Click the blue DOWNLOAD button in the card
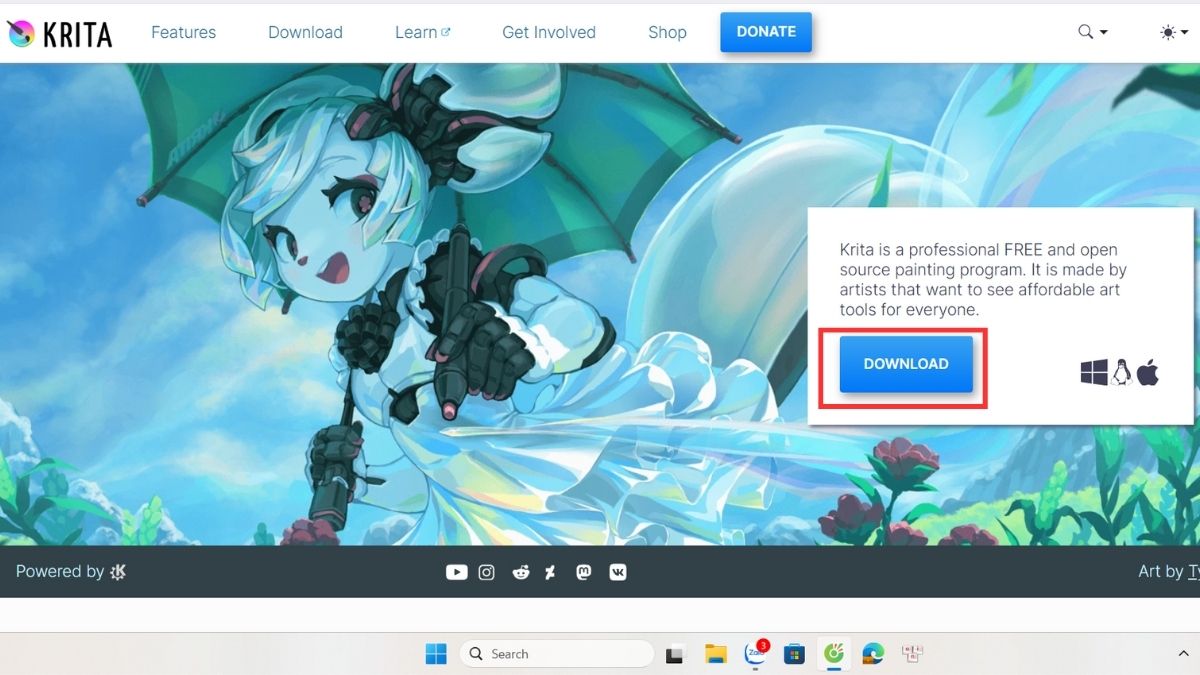Image resolution: width=1200 pixels, height=675 pixels. pos(906,364)
